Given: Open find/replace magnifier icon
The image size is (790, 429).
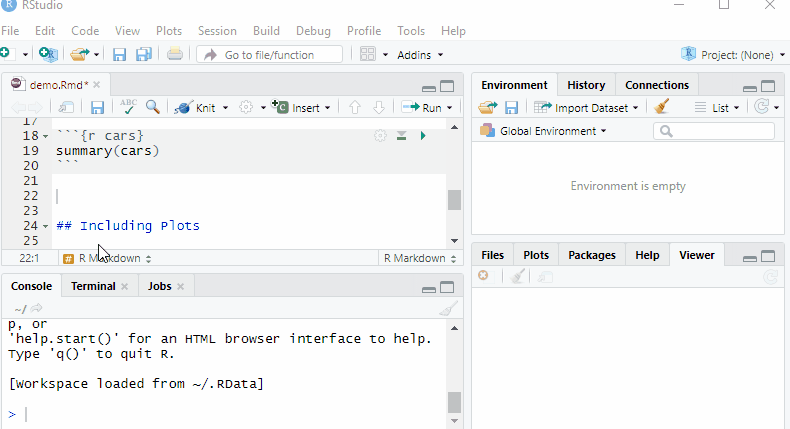Looking at the screenshot, I should [153, 106].
